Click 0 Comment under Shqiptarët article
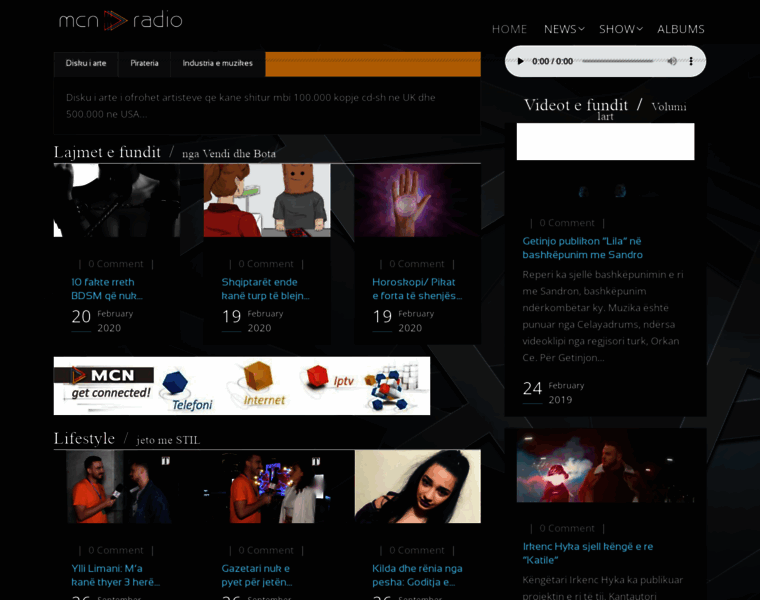This screenshot has height=600, width=760. pyautogui.click(x=266, y=264)
